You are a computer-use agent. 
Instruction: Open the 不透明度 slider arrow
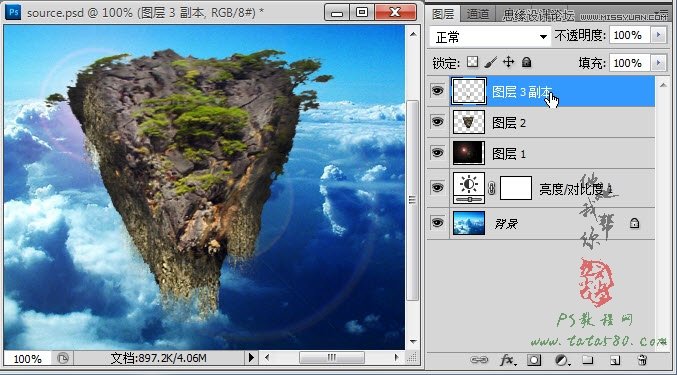click(658, 35)
